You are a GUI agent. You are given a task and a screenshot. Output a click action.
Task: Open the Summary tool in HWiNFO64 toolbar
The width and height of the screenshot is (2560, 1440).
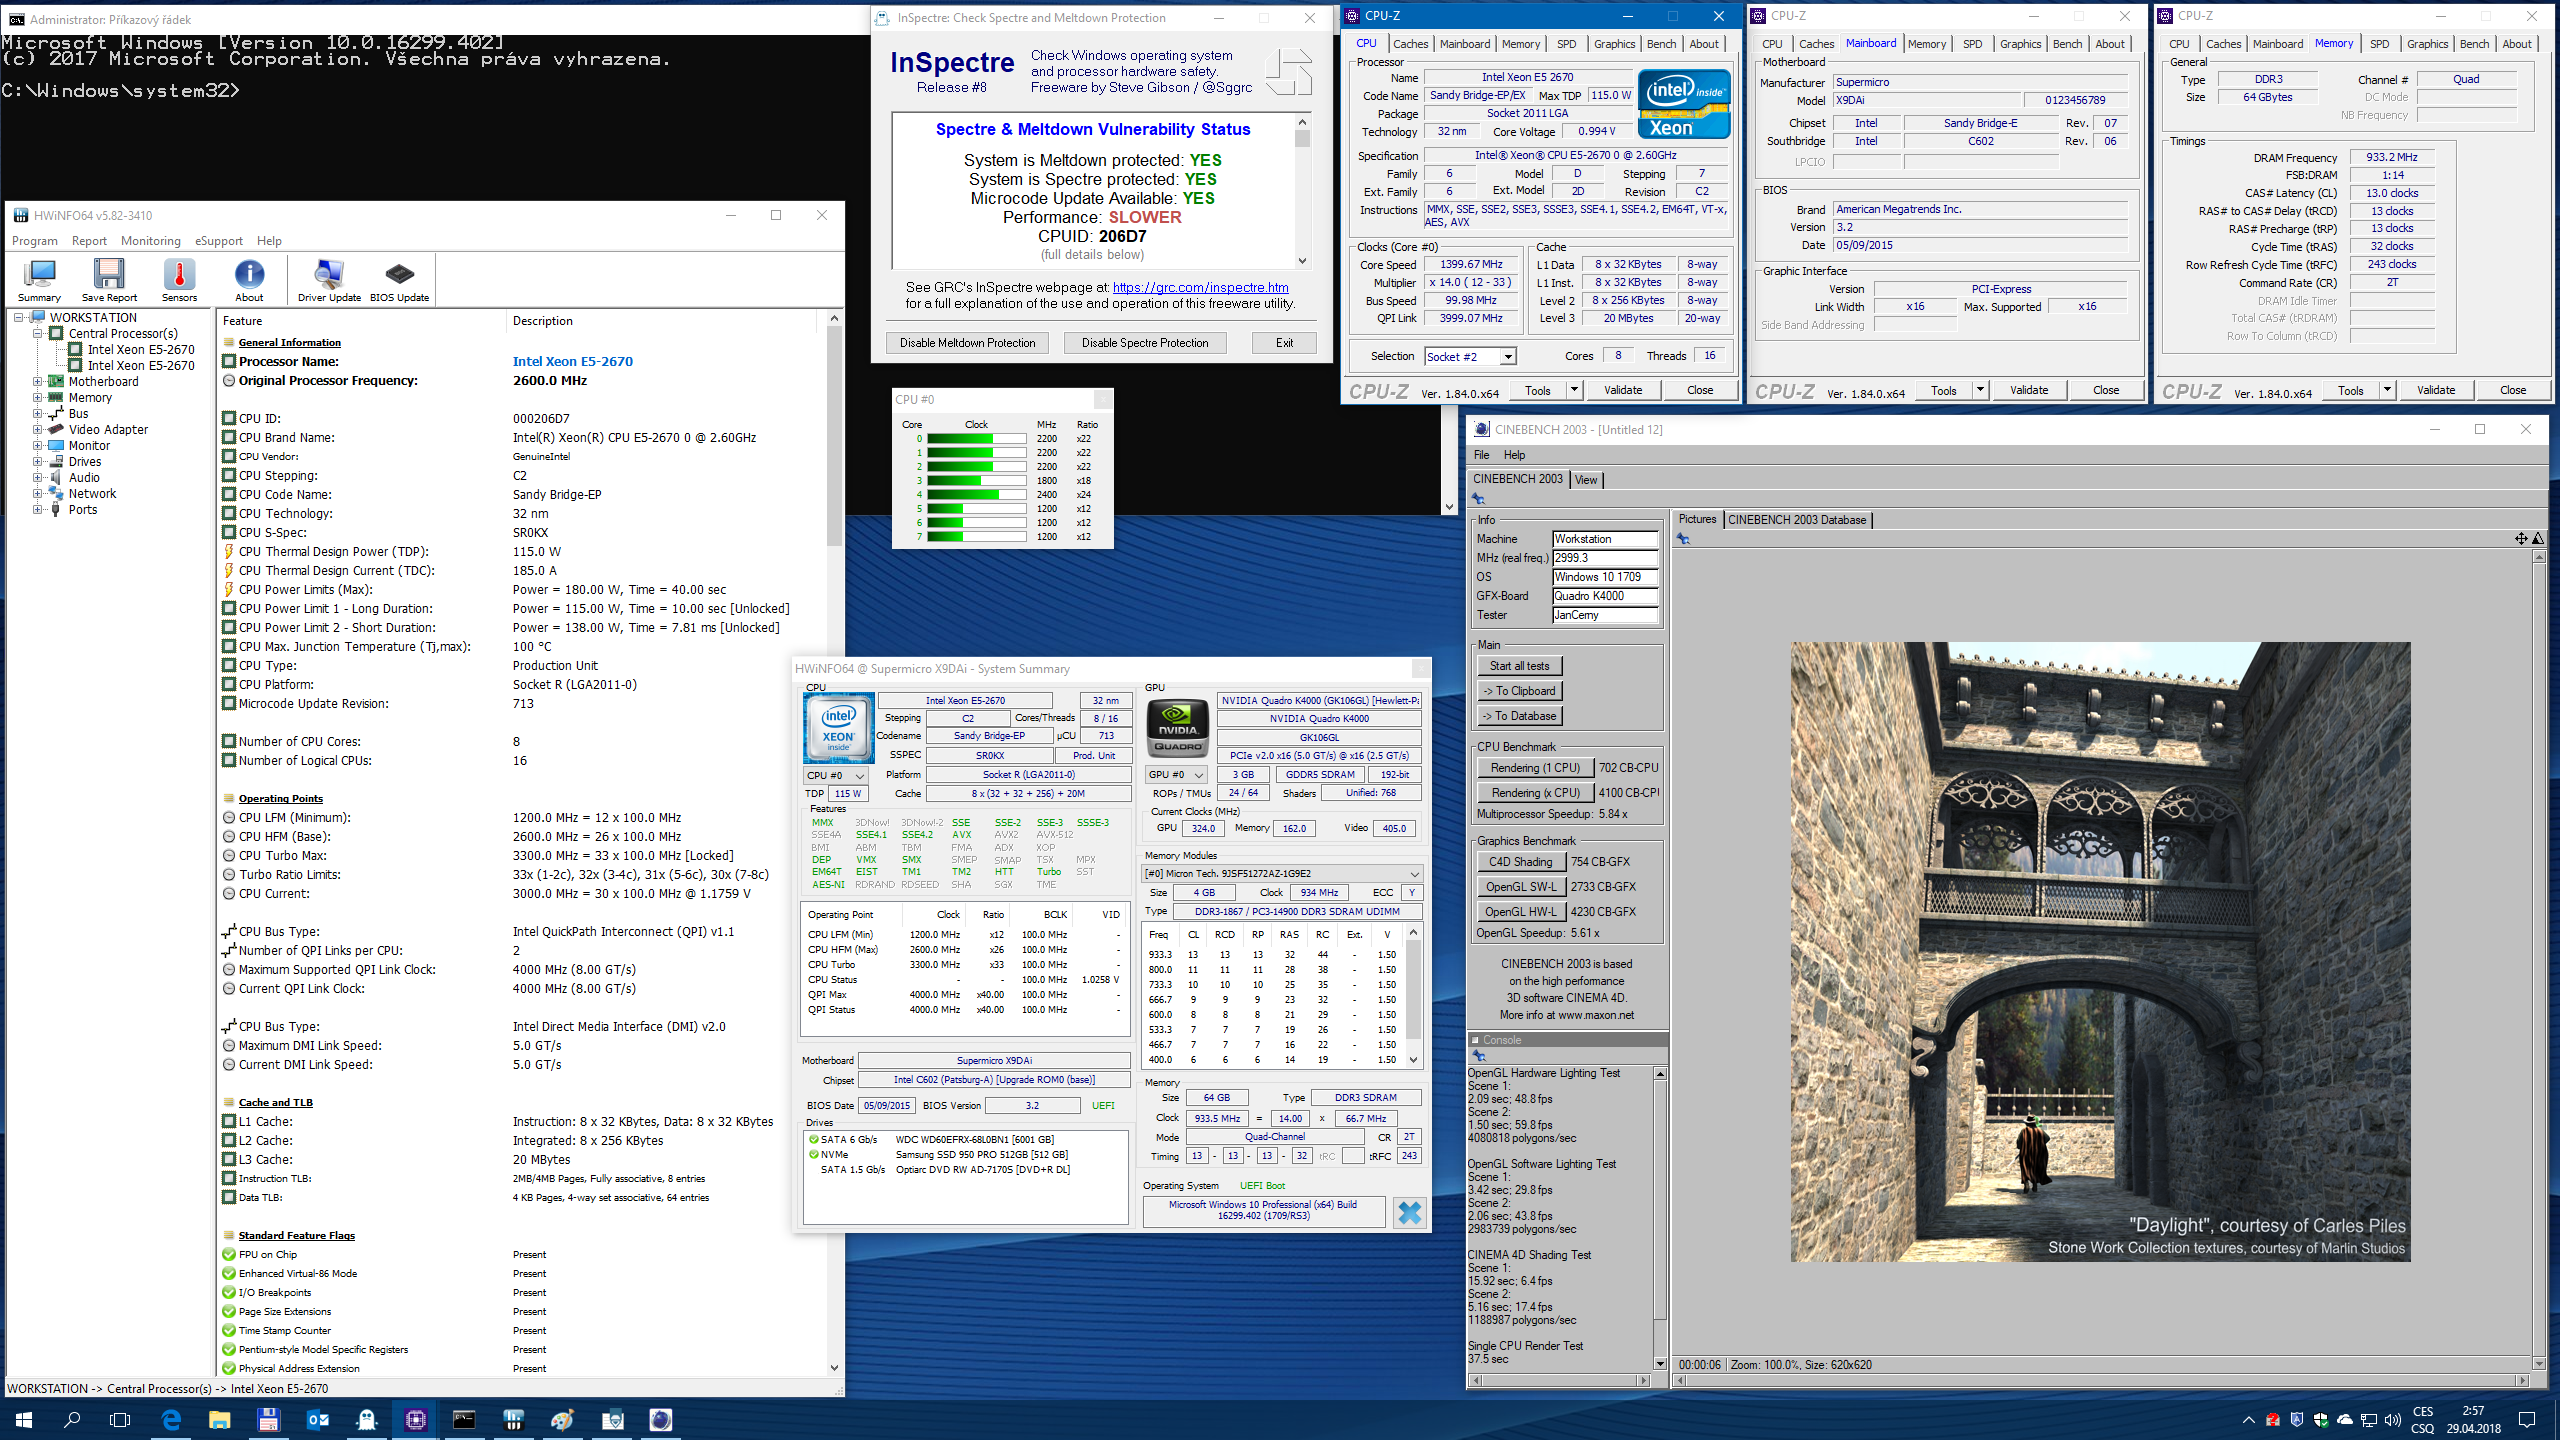(40, 280)
